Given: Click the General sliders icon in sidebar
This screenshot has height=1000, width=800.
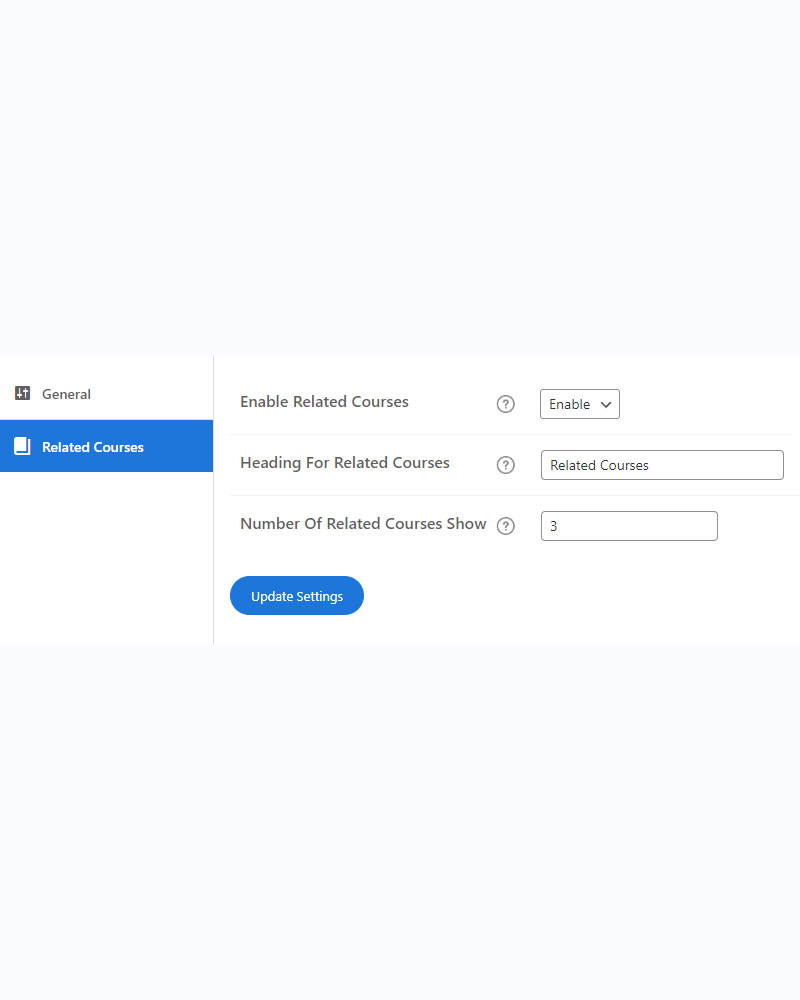Looking at the screenshot, I should click(x=22, y=394).
